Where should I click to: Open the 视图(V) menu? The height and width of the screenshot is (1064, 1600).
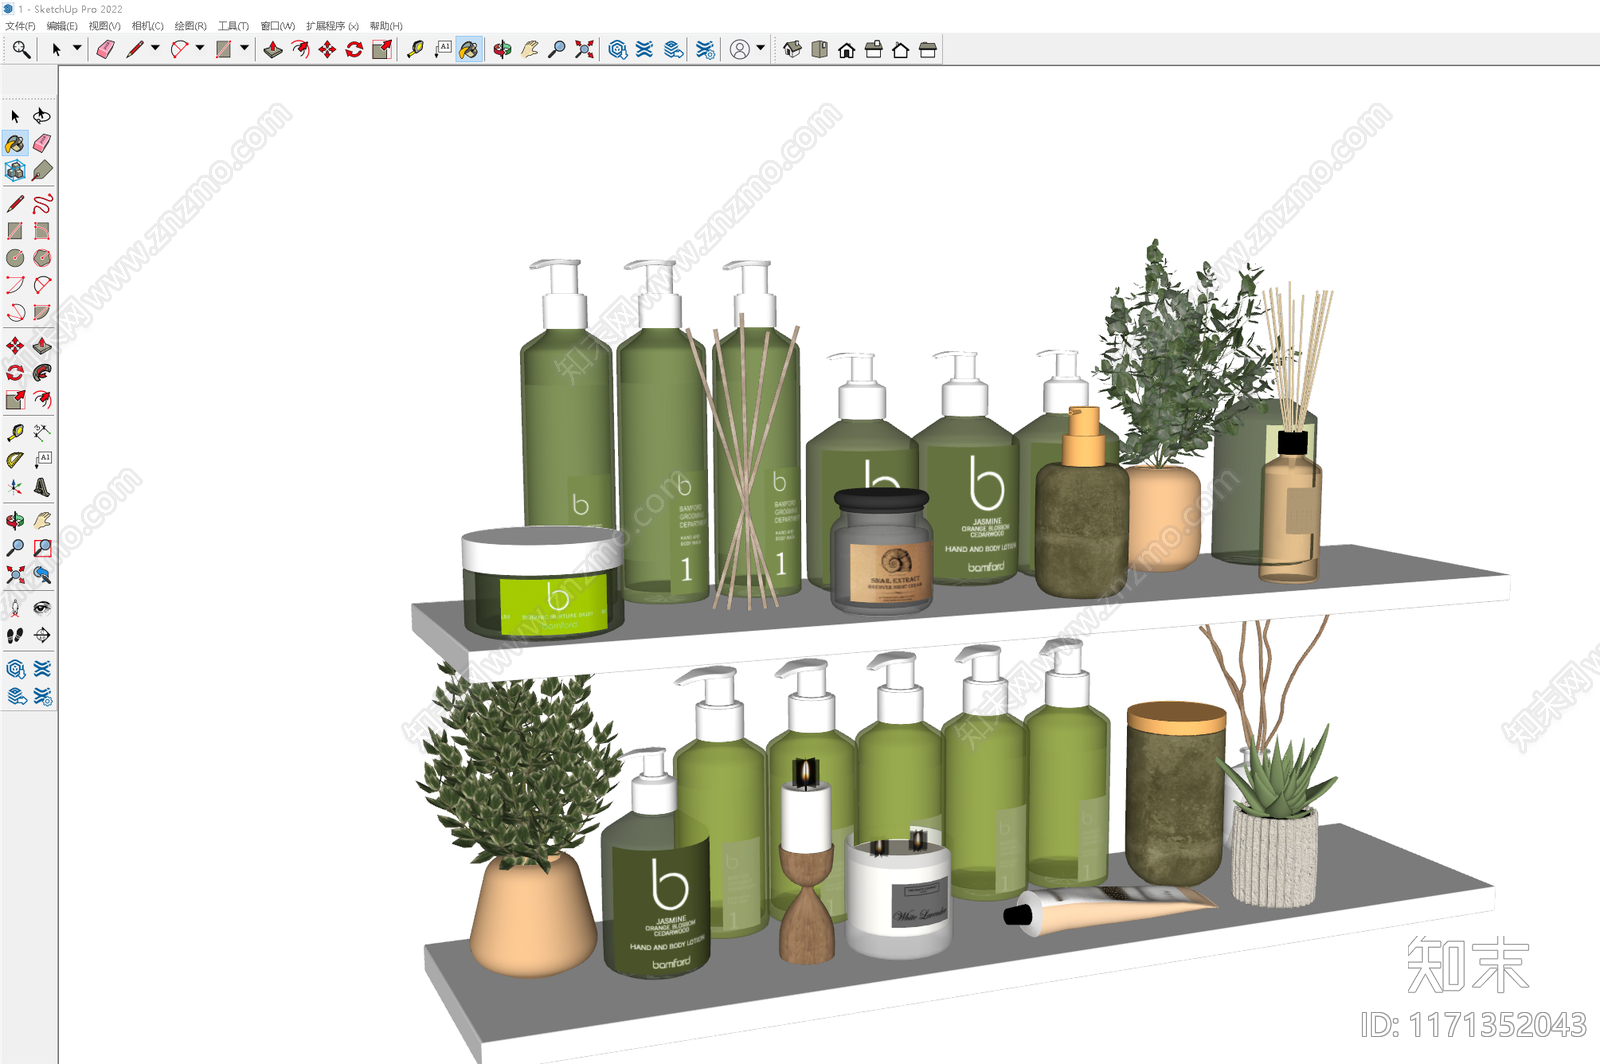104,26
